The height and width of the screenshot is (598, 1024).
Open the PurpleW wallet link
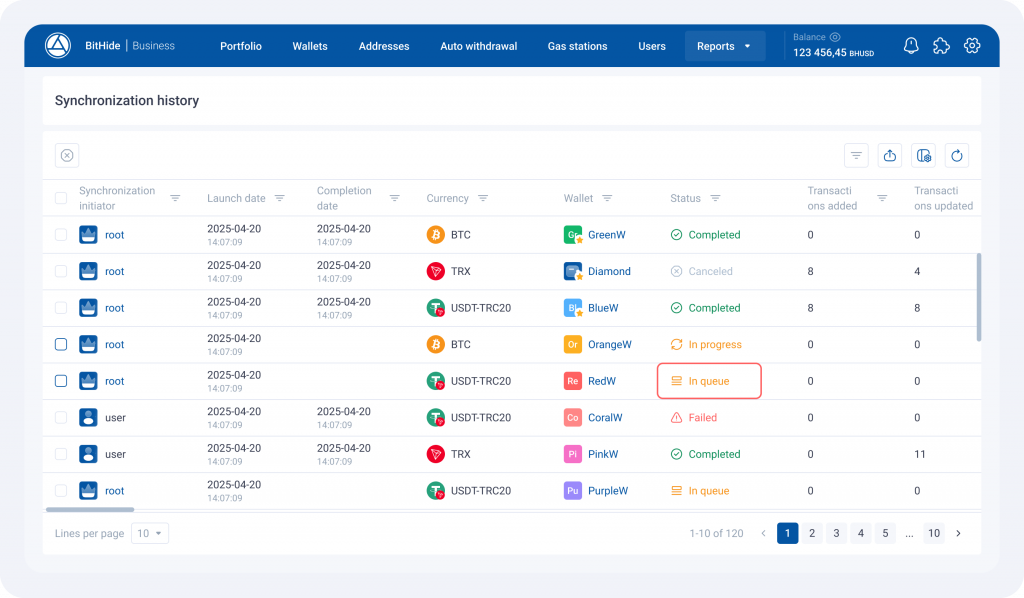tap(608, 490)
